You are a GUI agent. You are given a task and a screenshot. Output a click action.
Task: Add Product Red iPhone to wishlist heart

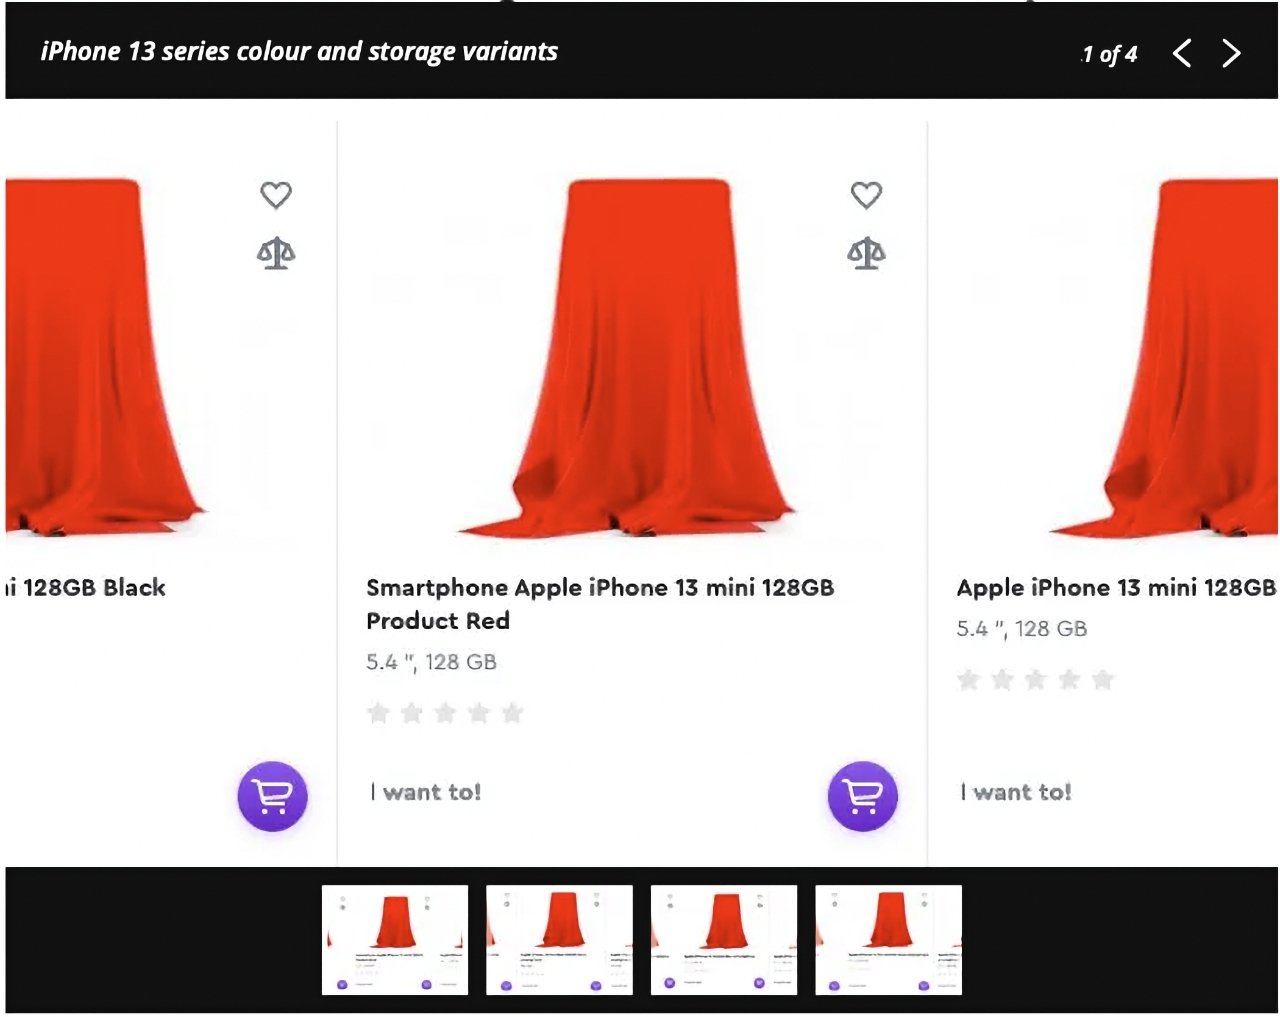pyautogui.click(x=866, y=195)
